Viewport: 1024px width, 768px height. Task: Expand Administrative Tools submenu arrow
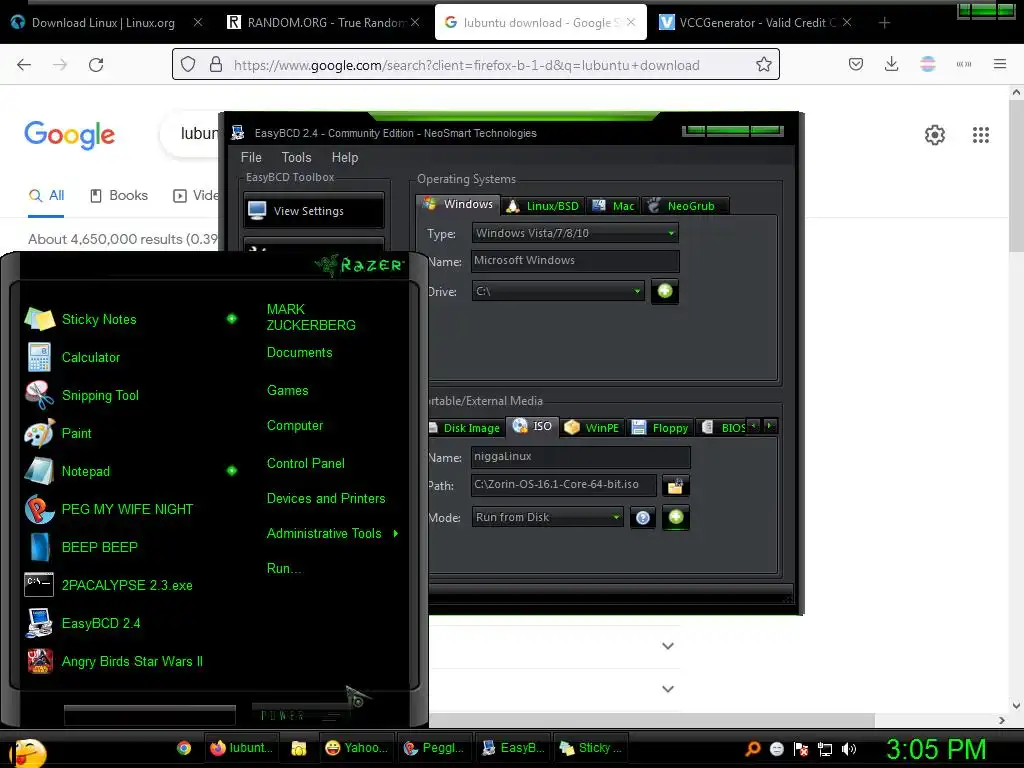[x=396, y=534]
